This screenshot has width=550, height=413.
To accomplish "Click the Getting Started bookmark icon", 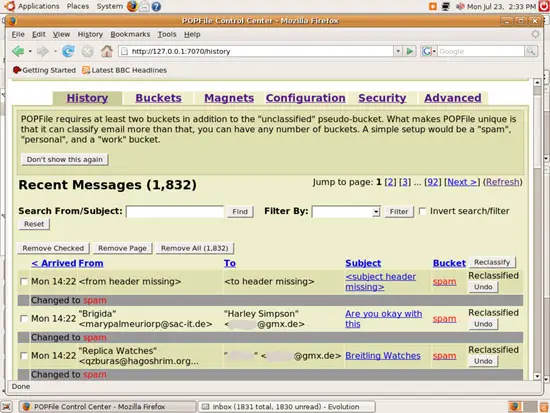I will [16, 70].
